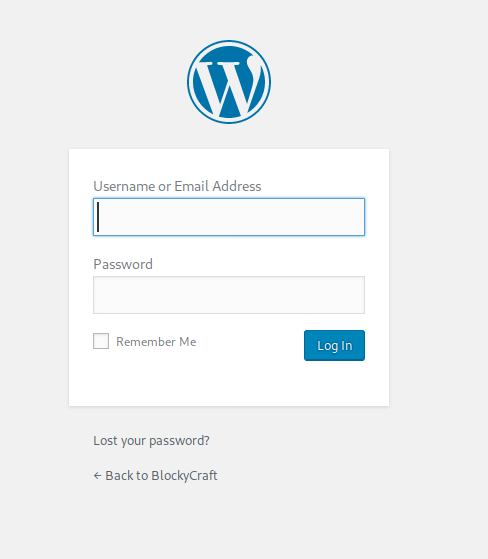Open the Lost your password? link
Viewport: 488px width, 559px height.
click(x=151, y=441)
